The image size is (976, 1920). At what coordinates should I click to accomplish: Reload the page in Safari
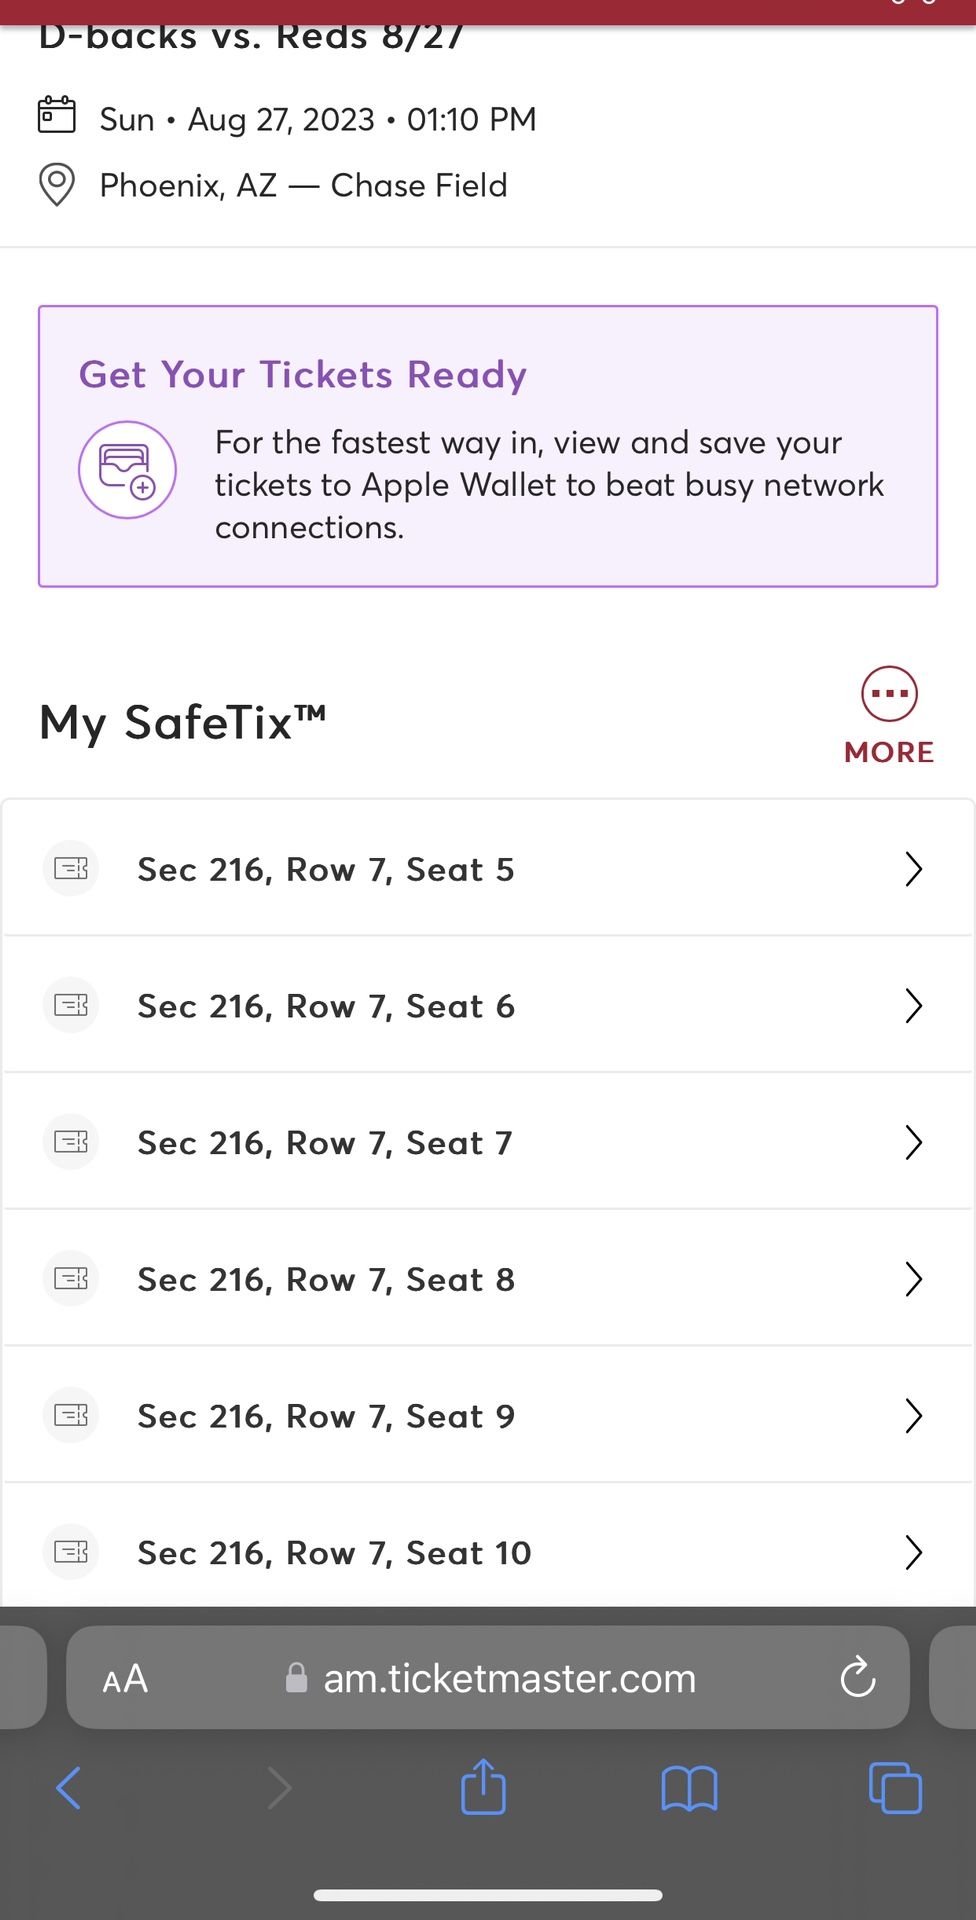click(857, 1678)
